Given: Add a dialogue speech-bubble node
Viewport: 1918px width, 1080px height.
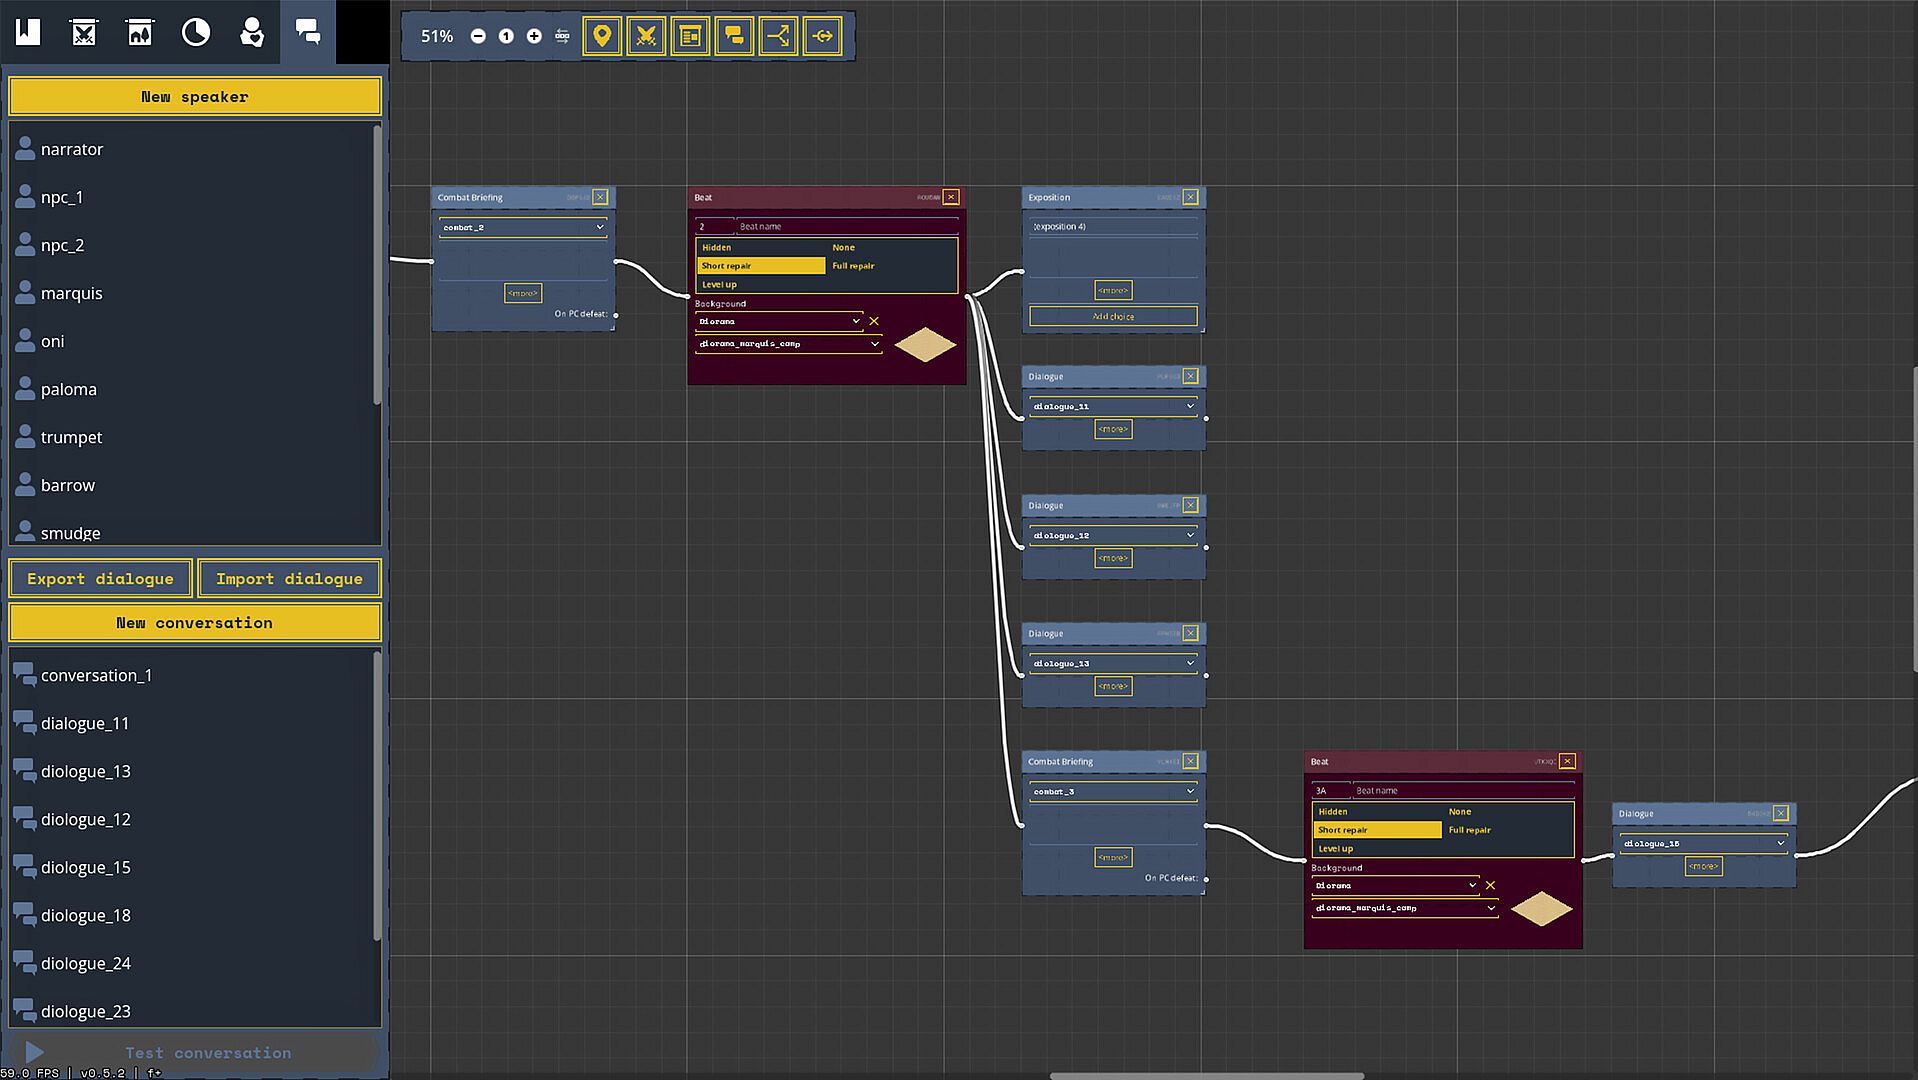Looking at the screenshot, I should [734, 36].
